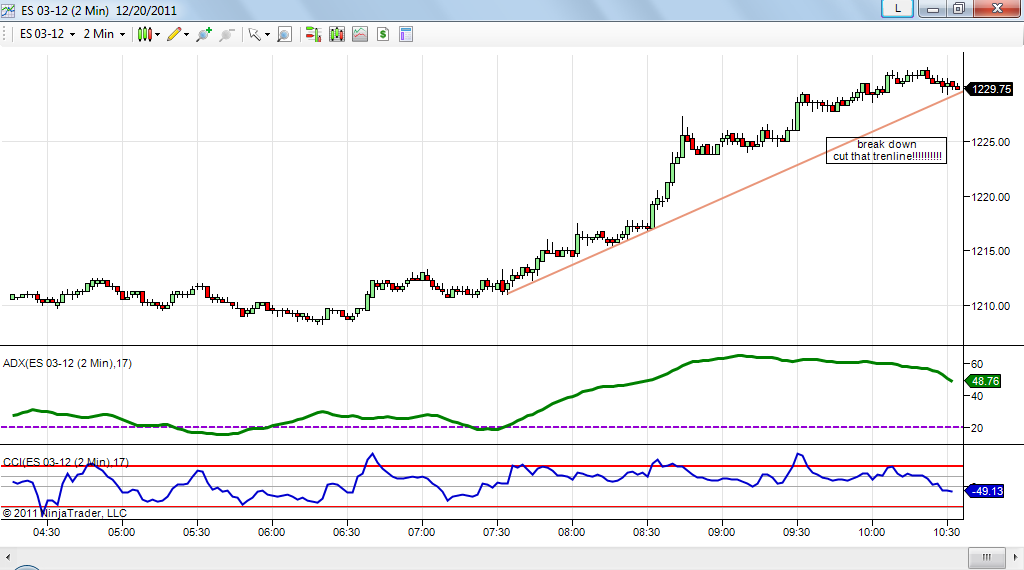Viewport: 1024px width, 570px height.
Task: Click the -49.13 CCI value marker
Action: pos(985,491)
